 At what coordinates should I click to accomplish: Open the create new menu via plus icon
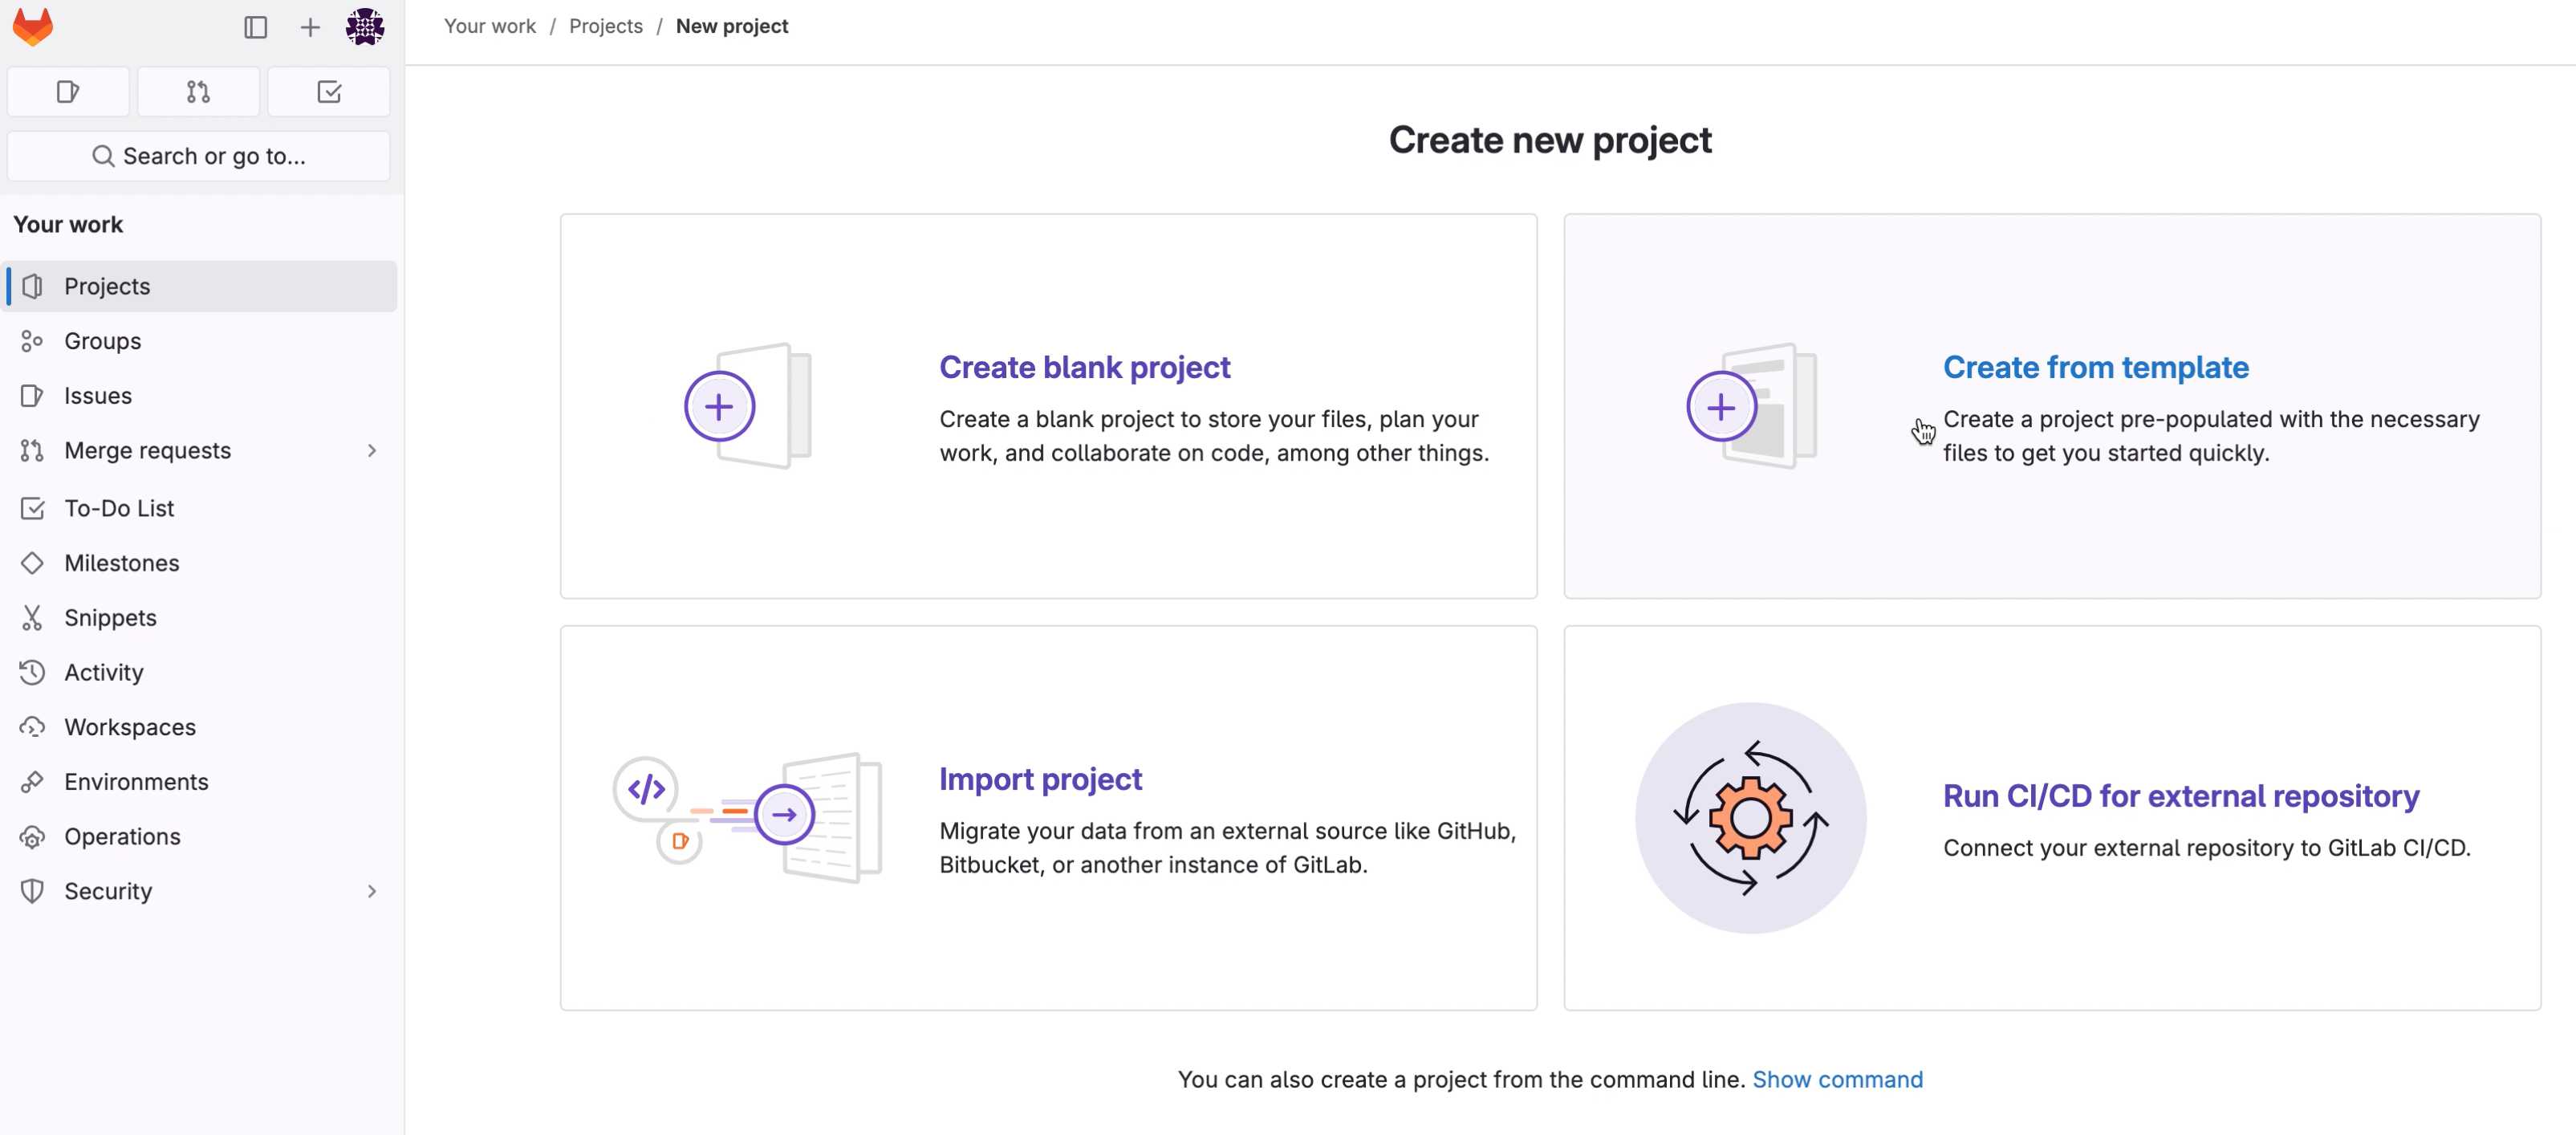pos(309,27)
